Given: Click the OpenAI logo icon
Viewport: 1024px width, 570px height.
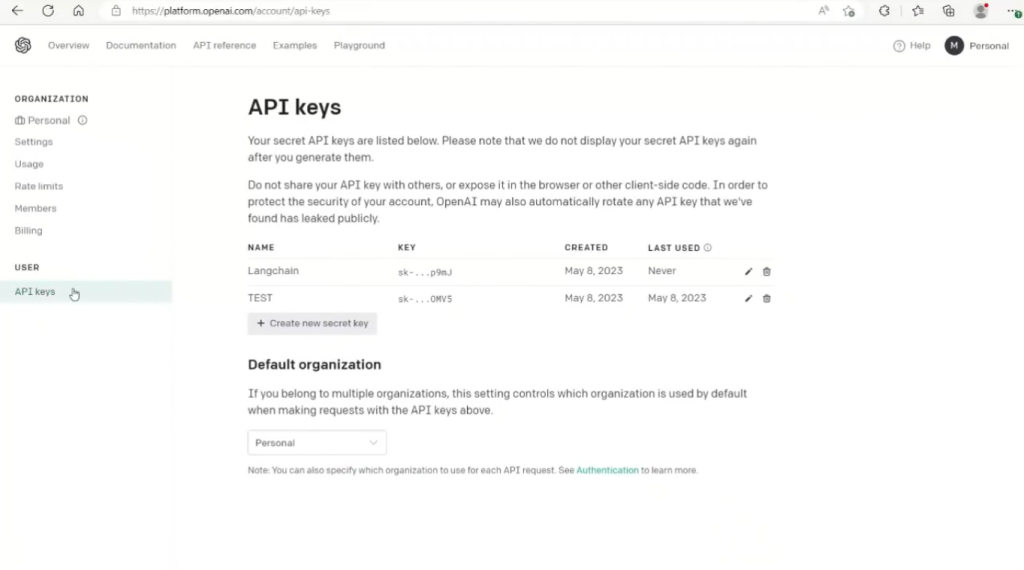Looking at the screenshot, I should click(23, 46).
